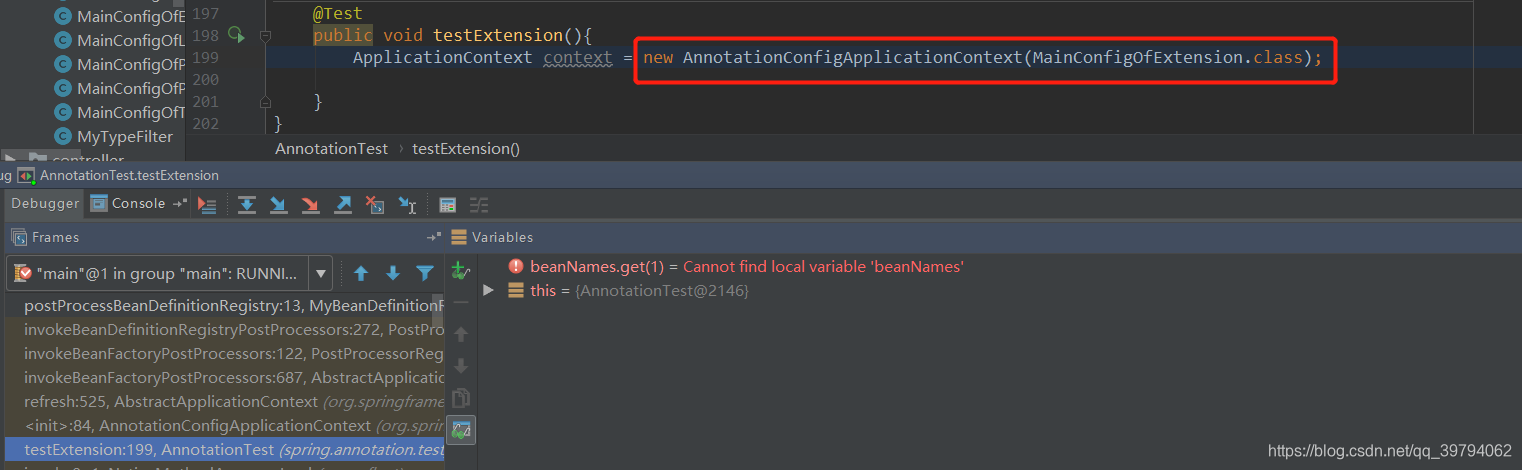
Task: Click the @Test annotation in editor
Action: coord(338,13)
